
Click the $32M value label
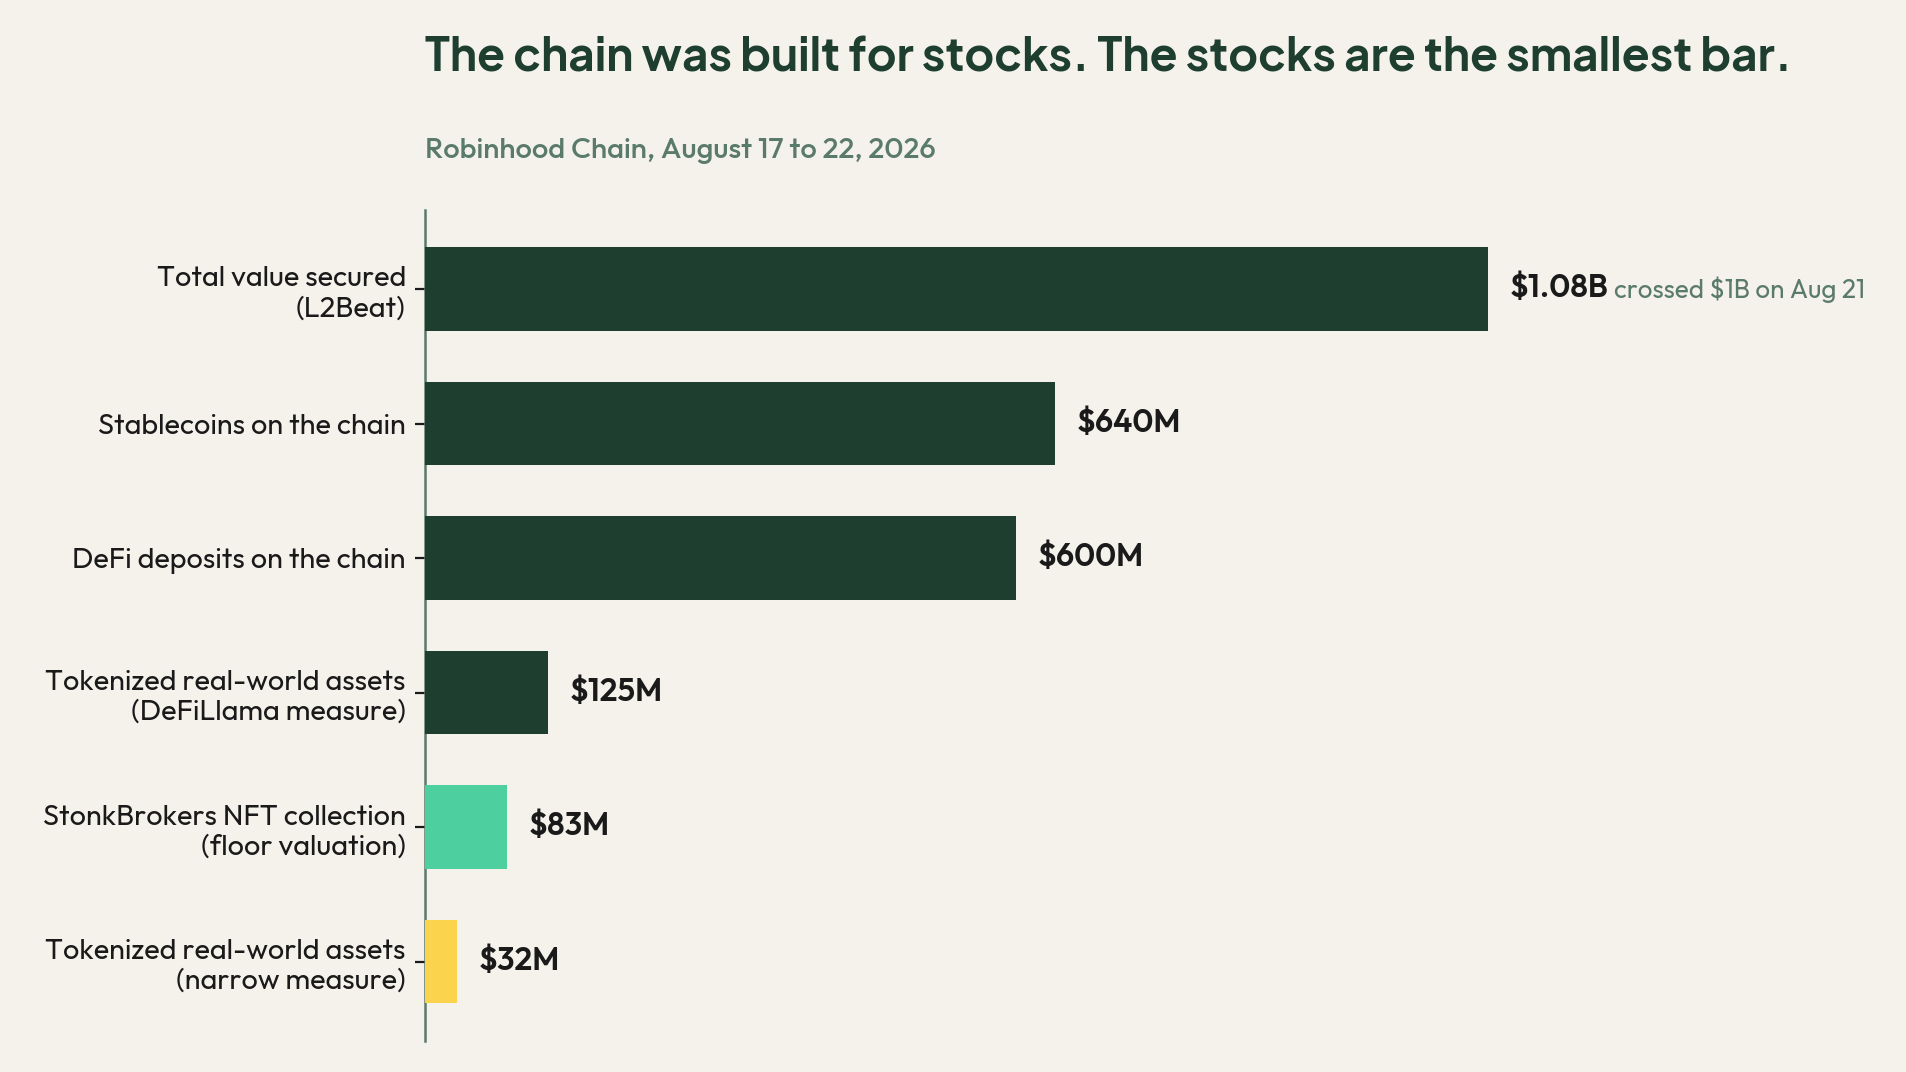519,959
